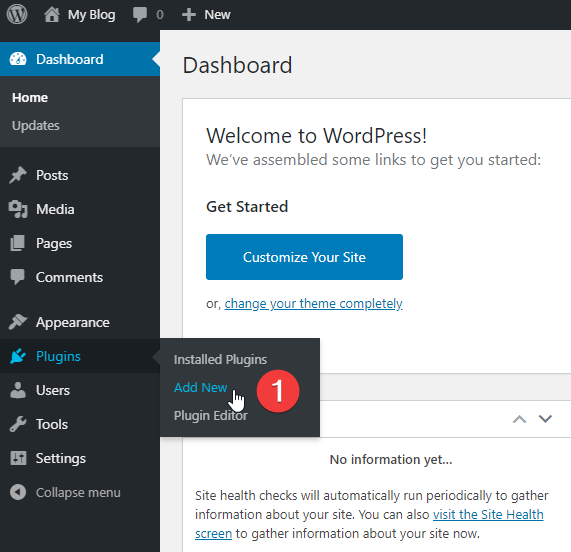Go to Updates under Dashboard

coord(36,125)
